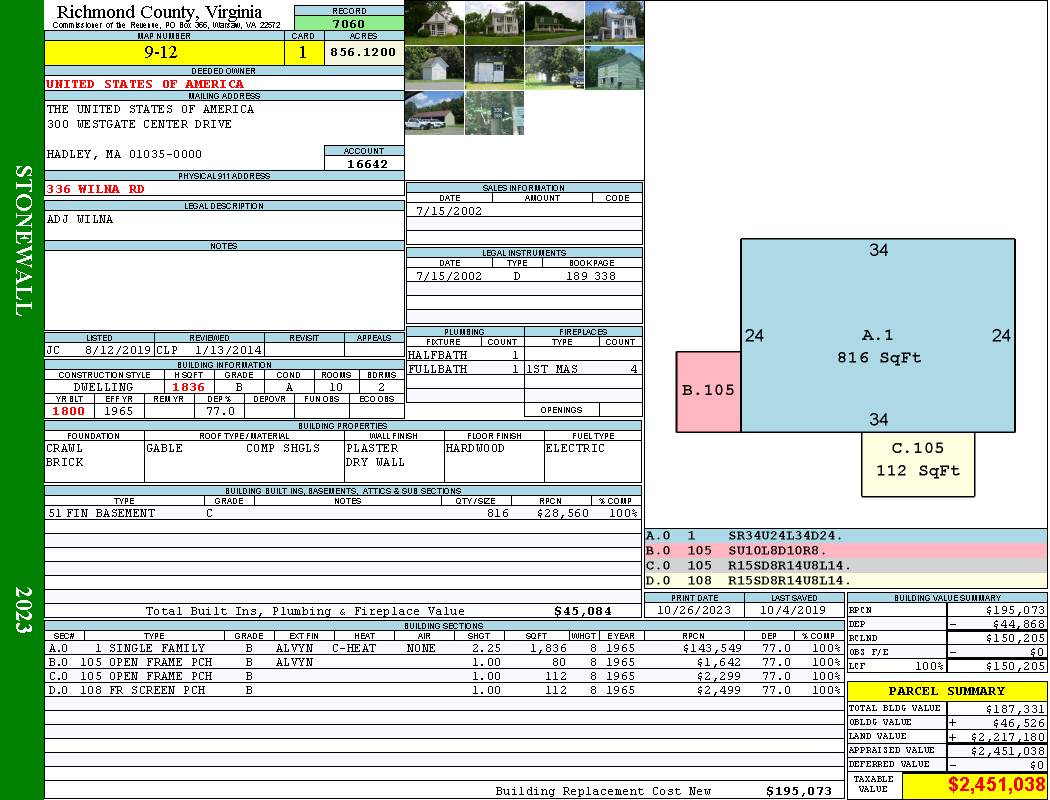Click the listed date 8/12/2019
1050x800 pixels.
(118, 350)
